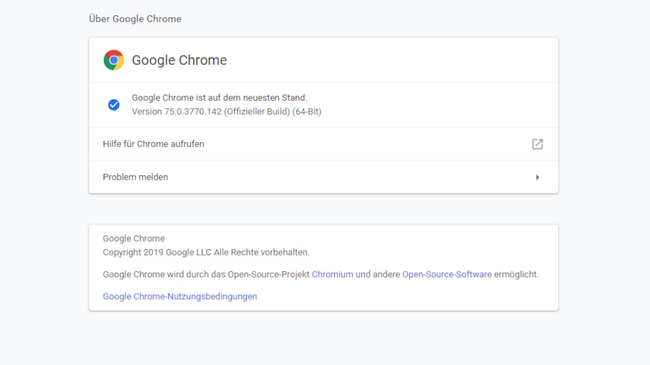Click the 'Google Chrome' label above the copyright line

tap(134, 238)
